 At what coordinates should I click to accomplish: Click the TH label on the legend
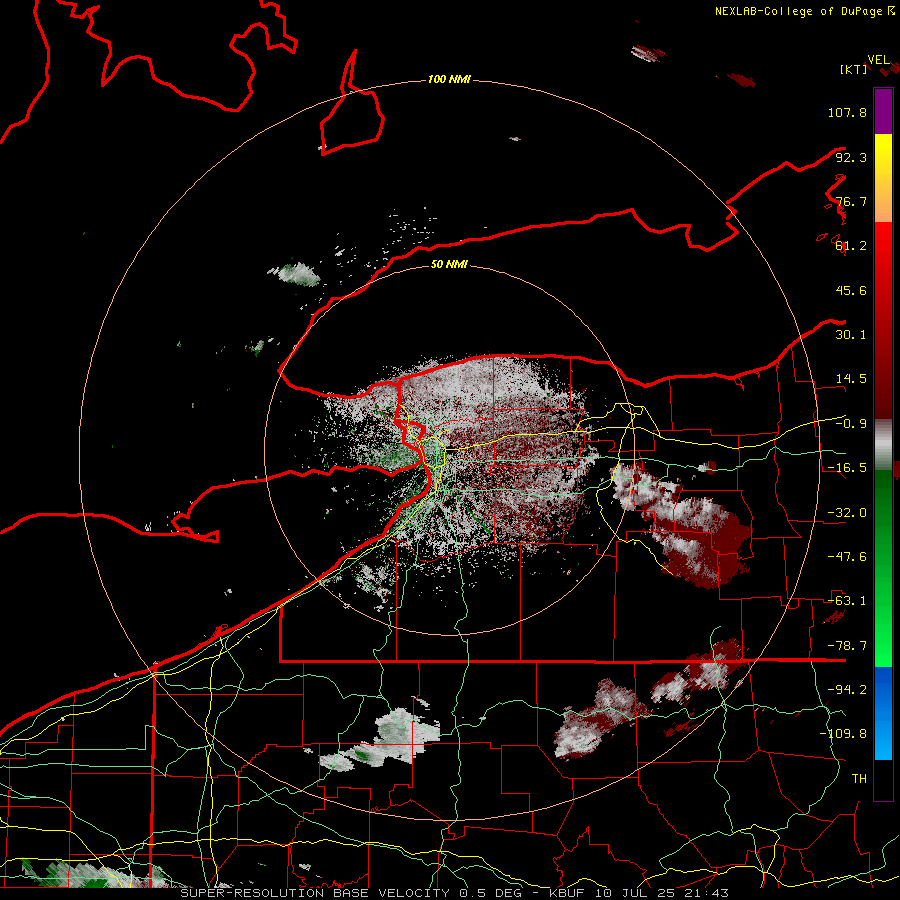coord(859,779)
